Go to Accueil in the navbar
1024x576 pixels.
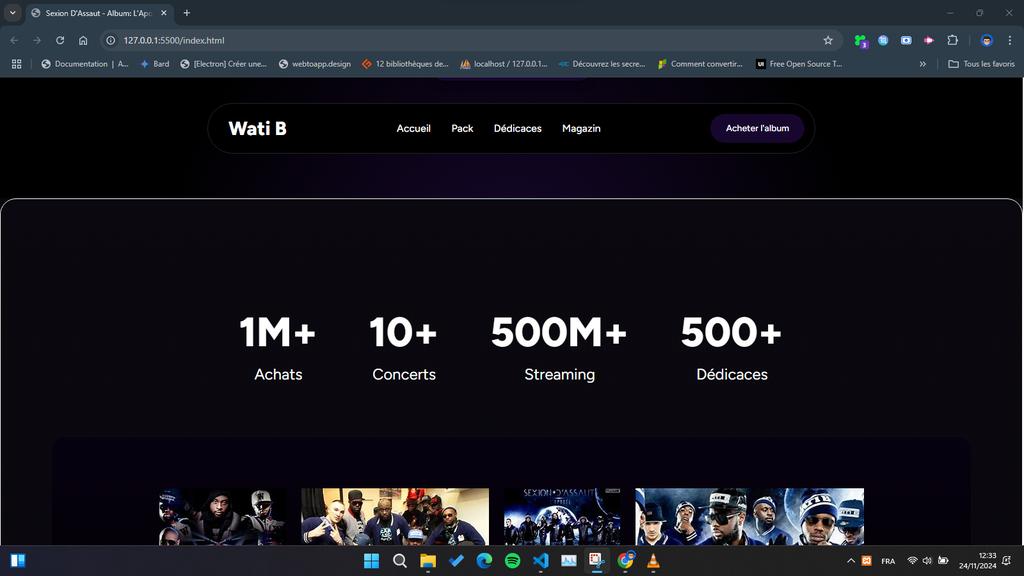[413, 129]
